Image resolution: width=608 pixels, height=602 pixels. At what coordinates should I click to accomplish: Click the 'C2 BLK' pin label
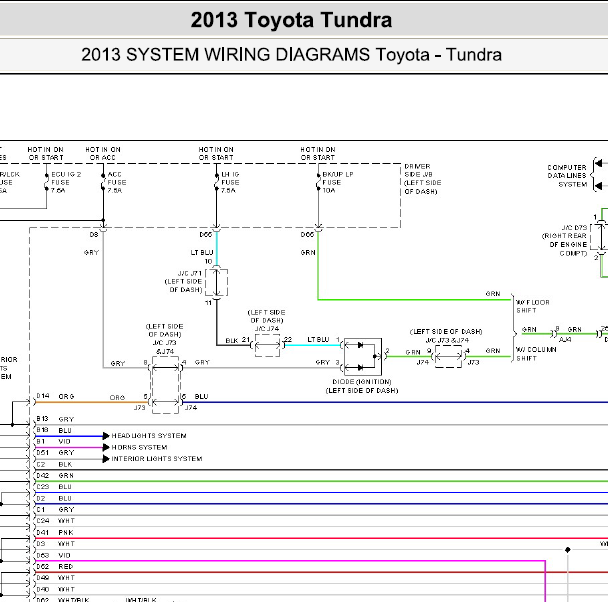54,464
